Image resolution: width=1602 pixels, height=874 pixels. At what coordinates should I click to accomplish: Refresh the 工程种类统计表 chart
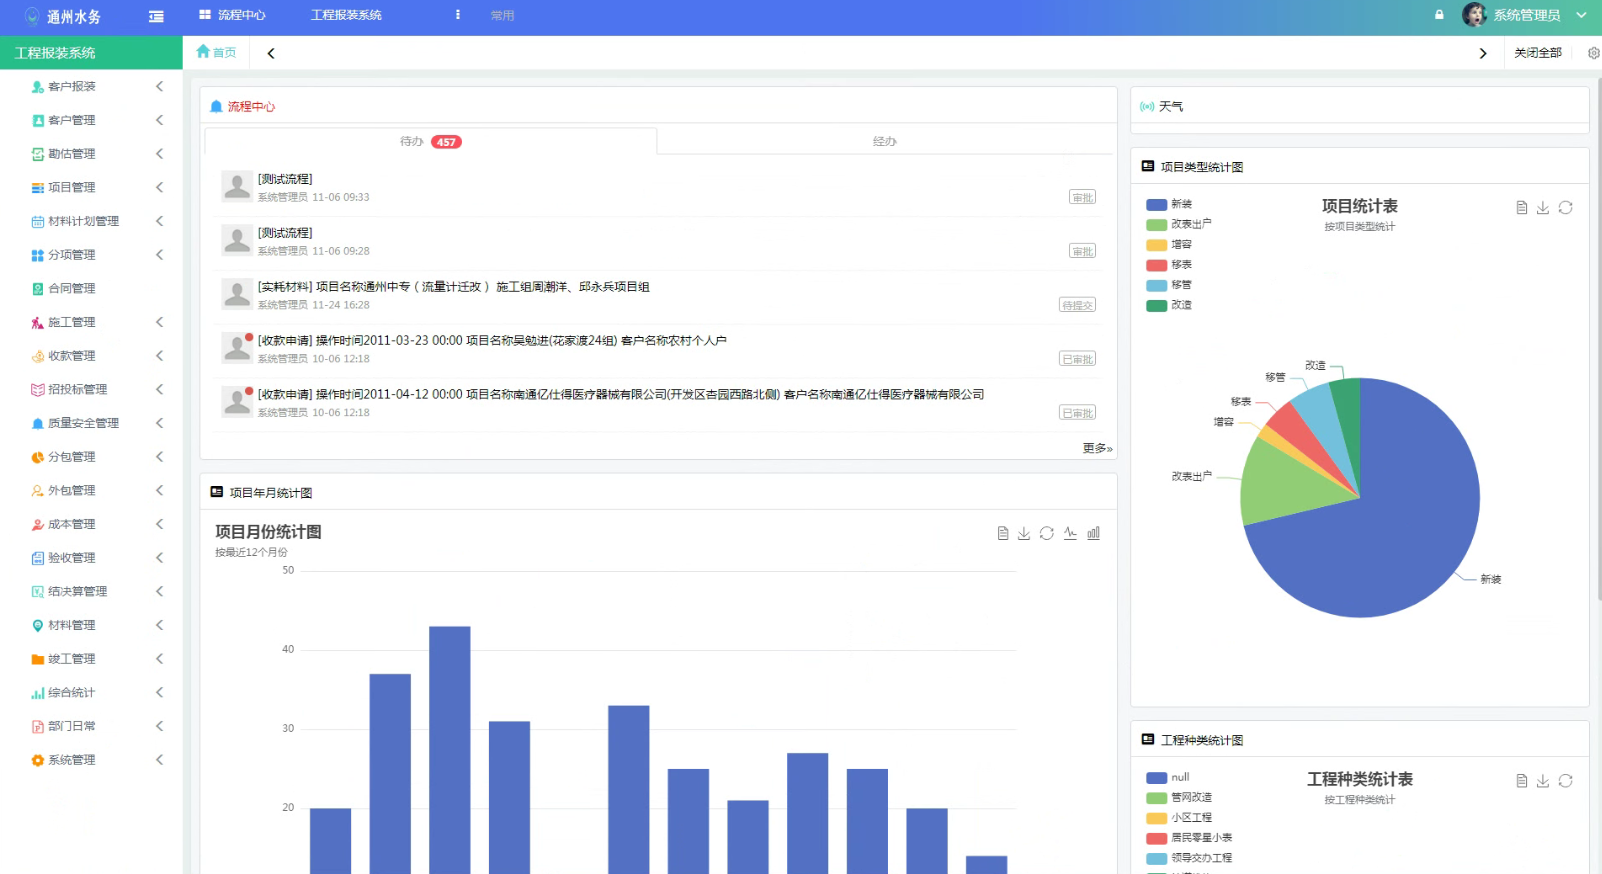(x=1566, y=781)
